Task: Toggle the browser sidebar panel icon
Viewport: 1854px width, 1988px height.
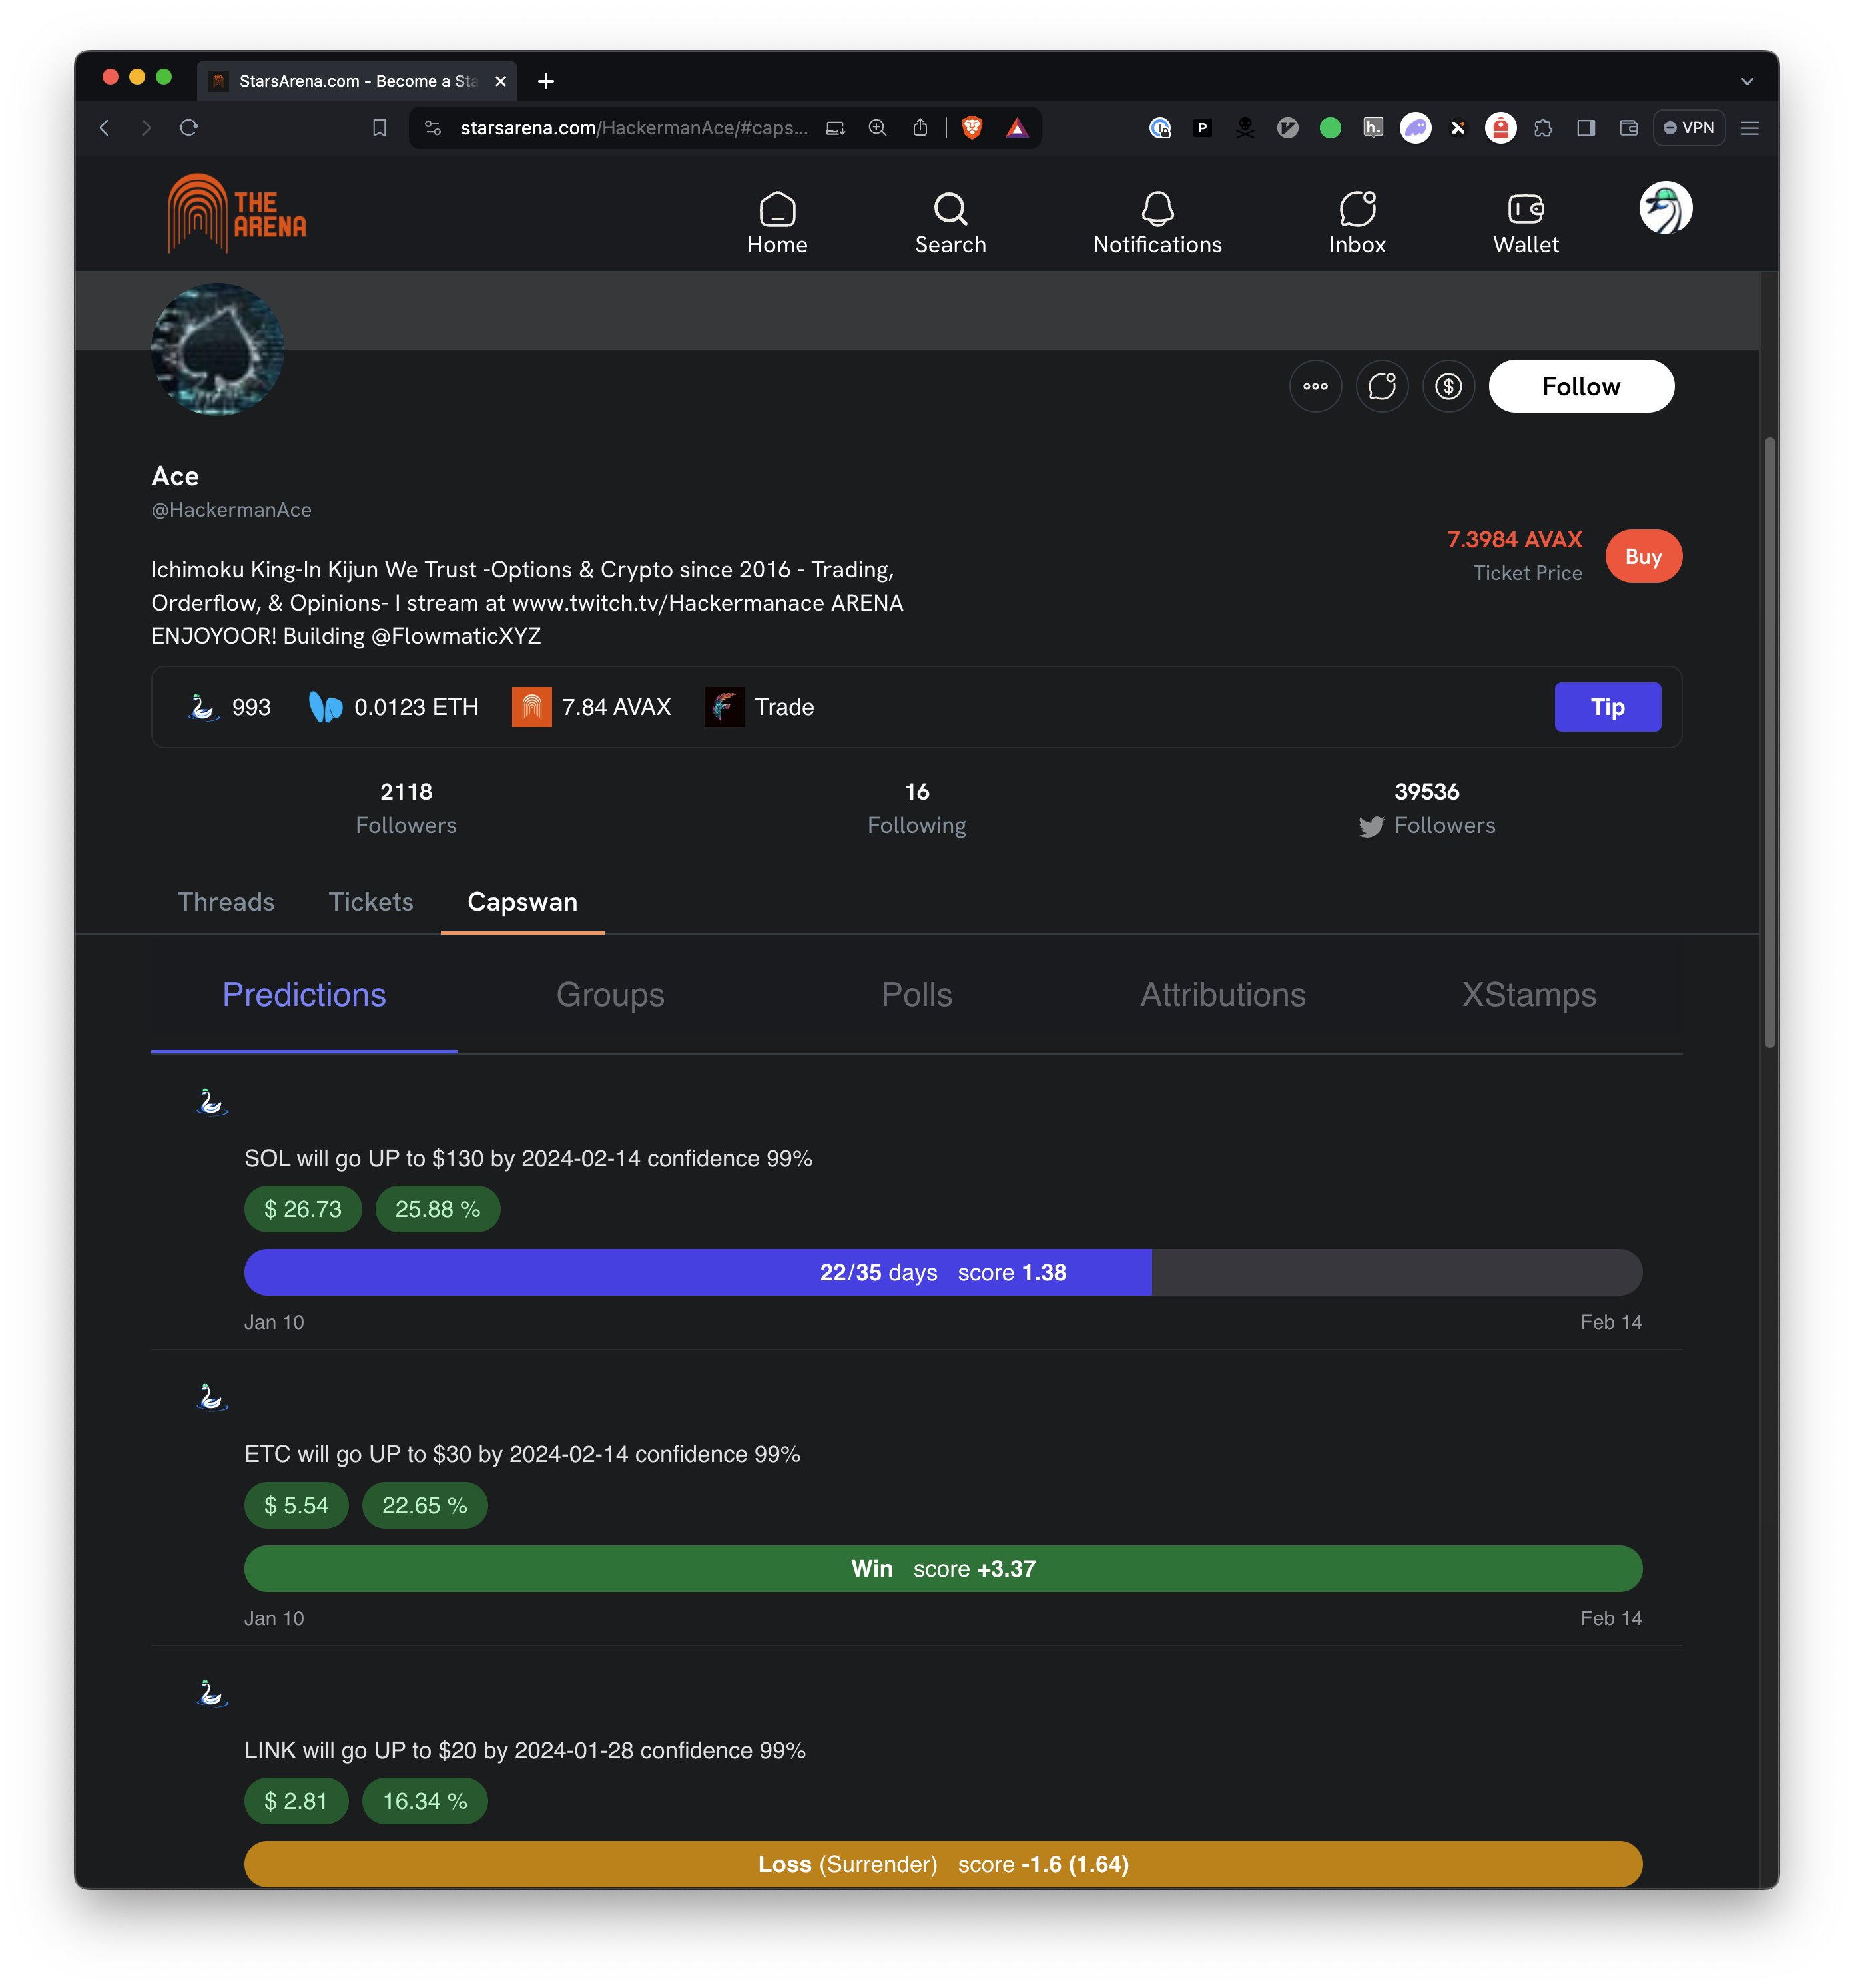Action: (x=1585, y=127)
